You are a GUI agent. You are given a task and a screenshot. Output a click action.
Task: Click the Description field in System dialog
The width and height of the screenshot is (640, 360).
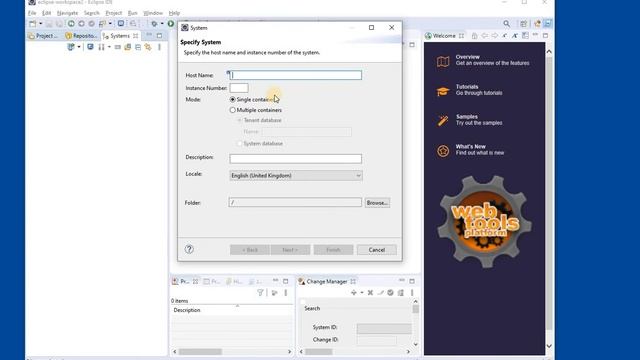[296, 159]
